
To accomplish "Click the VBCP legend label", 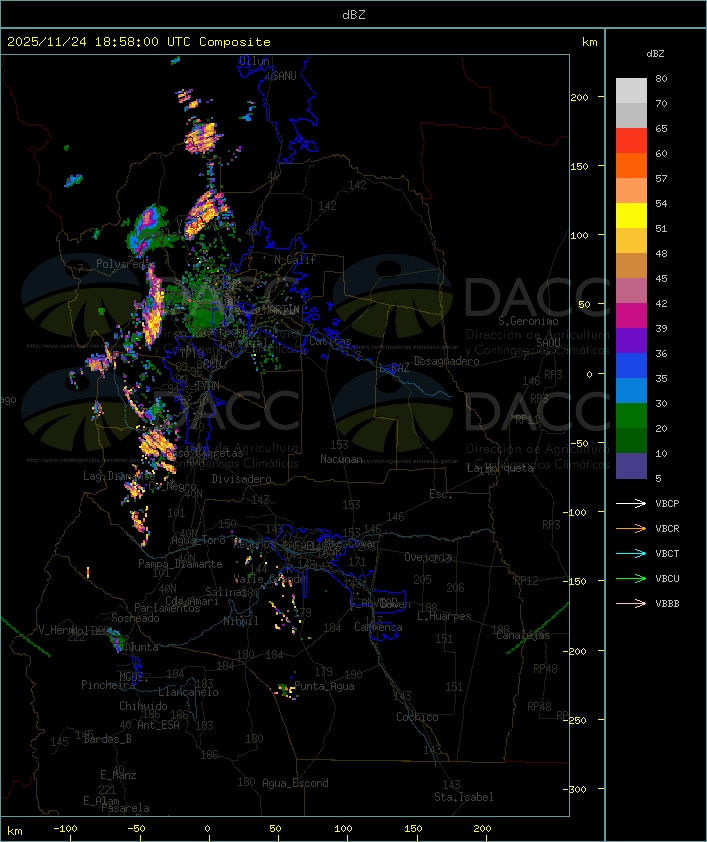I will click(667, 504).
